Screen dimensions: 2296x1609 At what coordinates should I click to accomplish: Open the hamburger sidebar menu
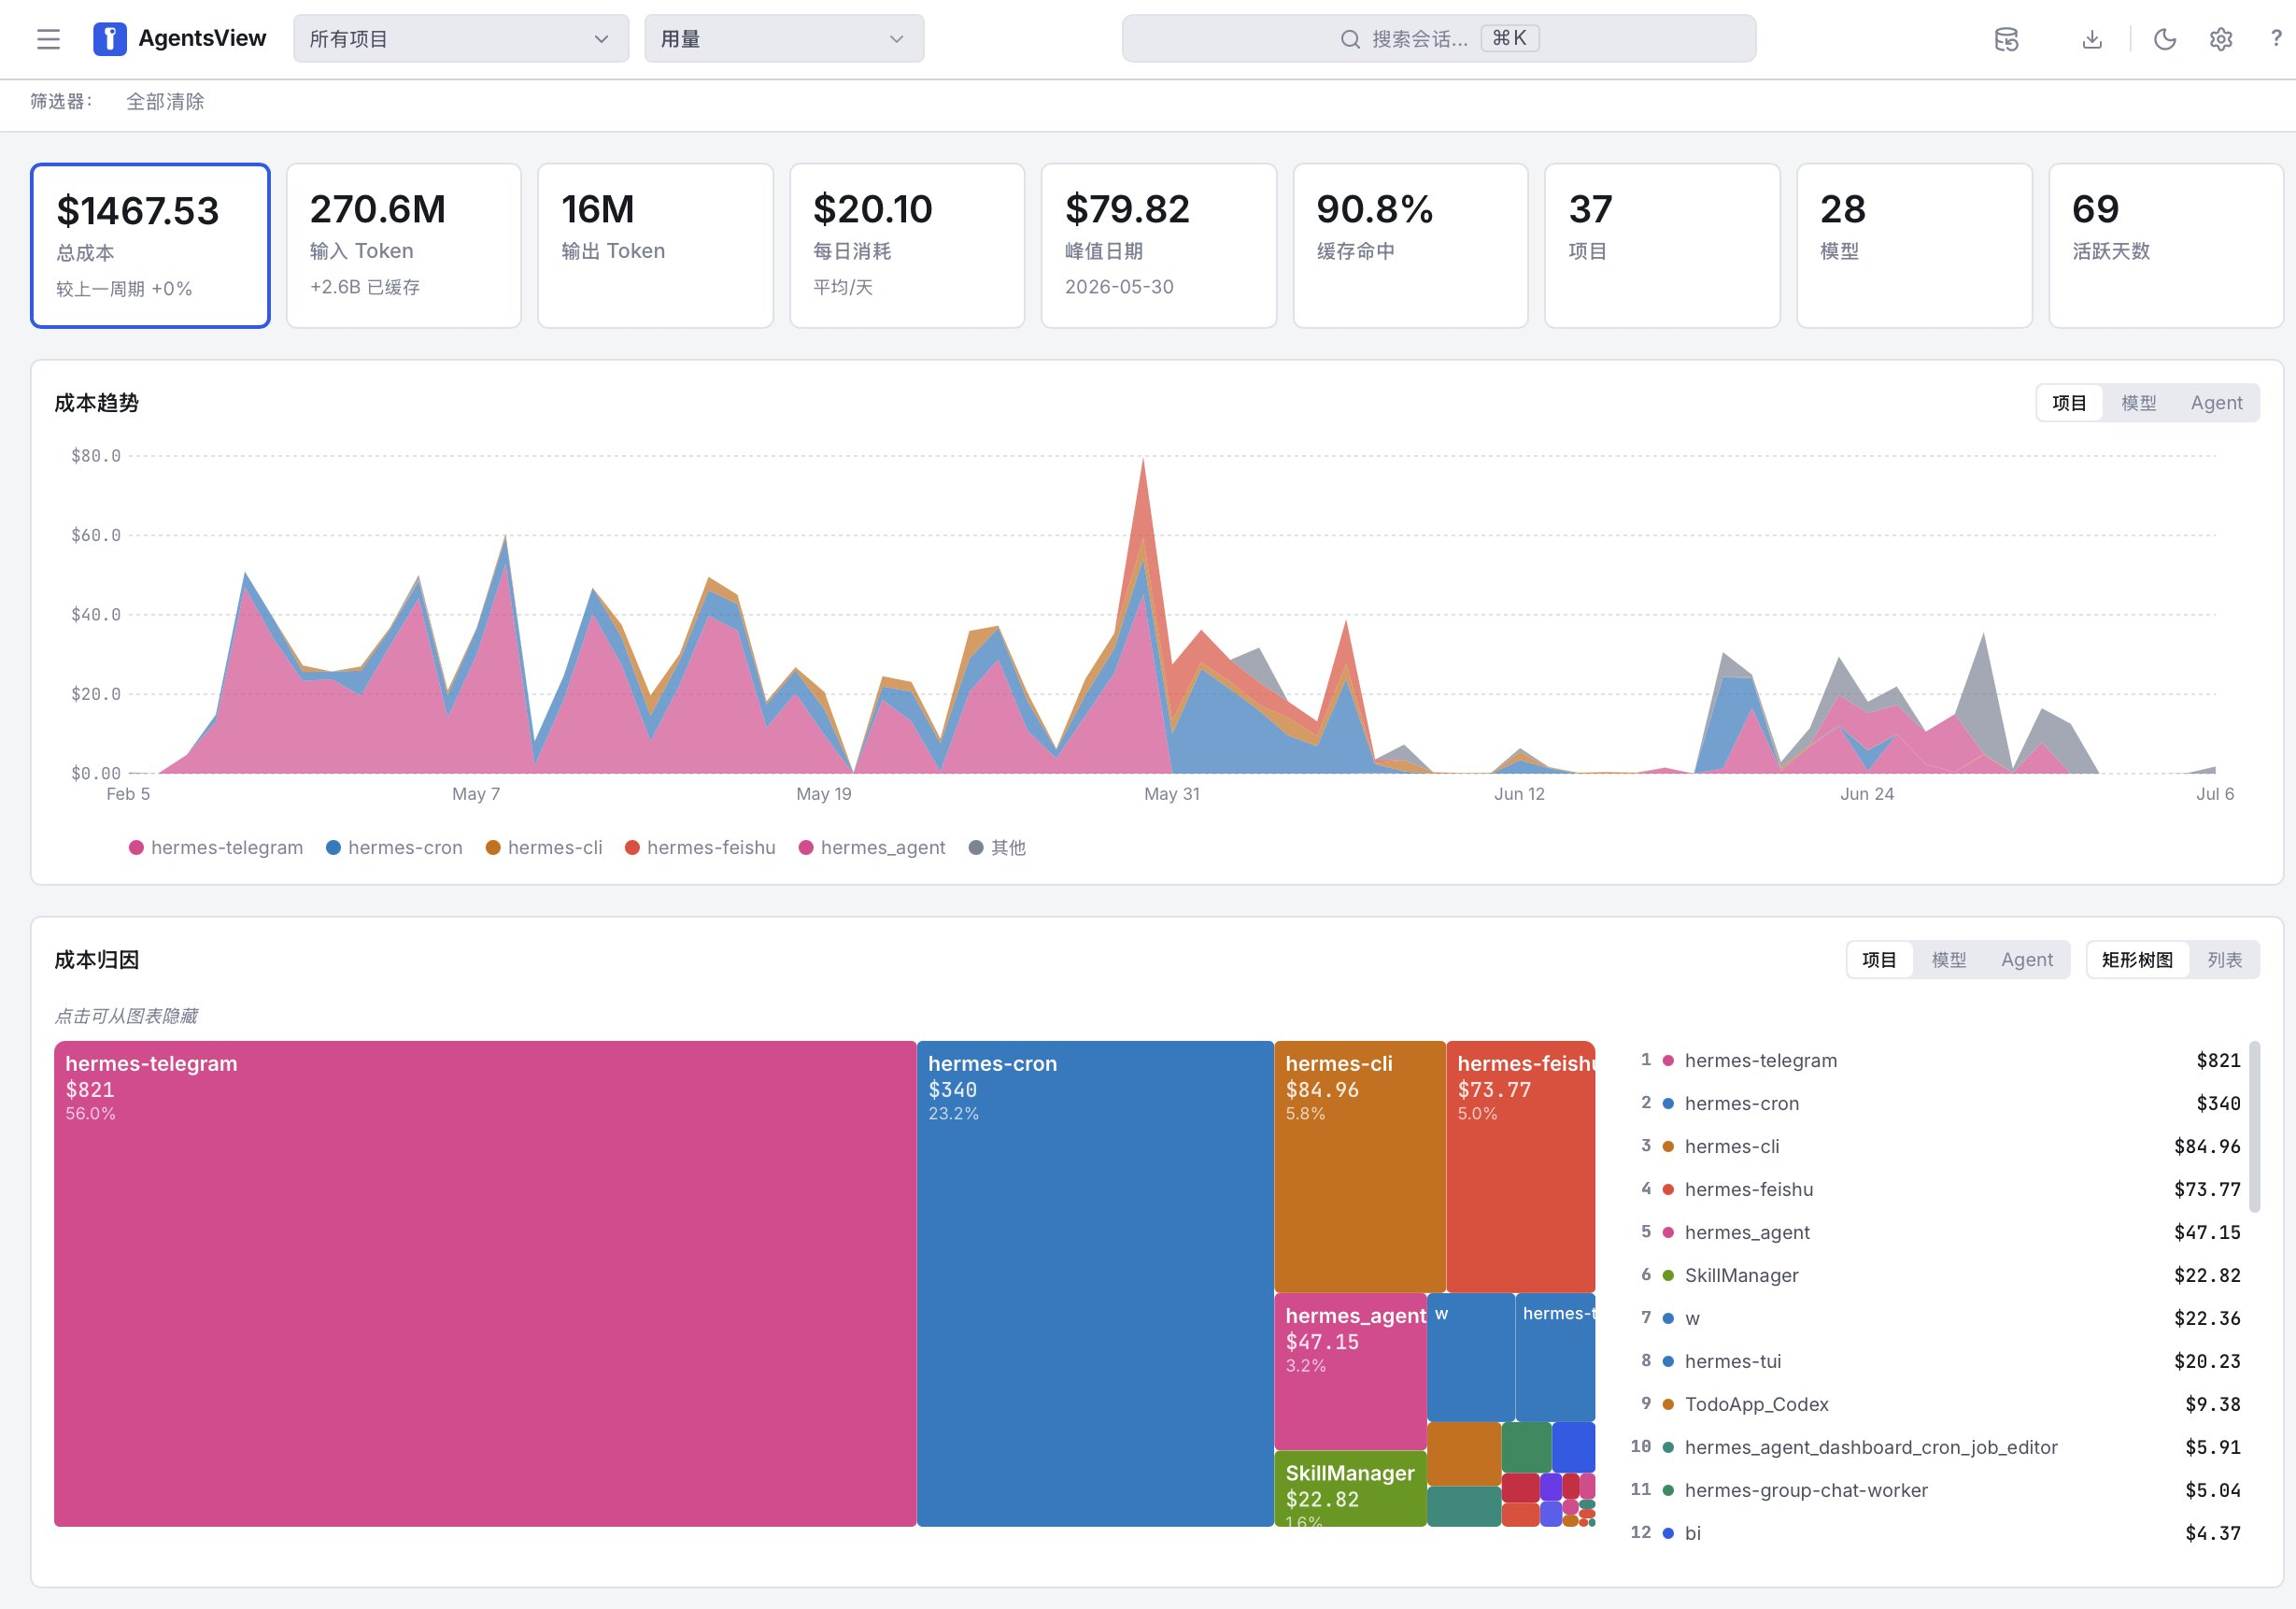point(48,39)
